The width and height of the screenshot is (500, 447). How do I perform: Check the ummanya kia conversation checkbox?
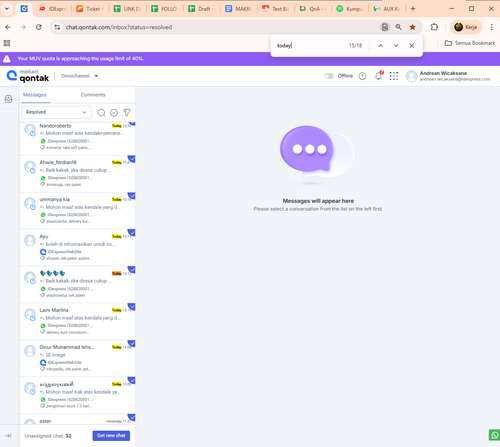[x=132, y=196]
